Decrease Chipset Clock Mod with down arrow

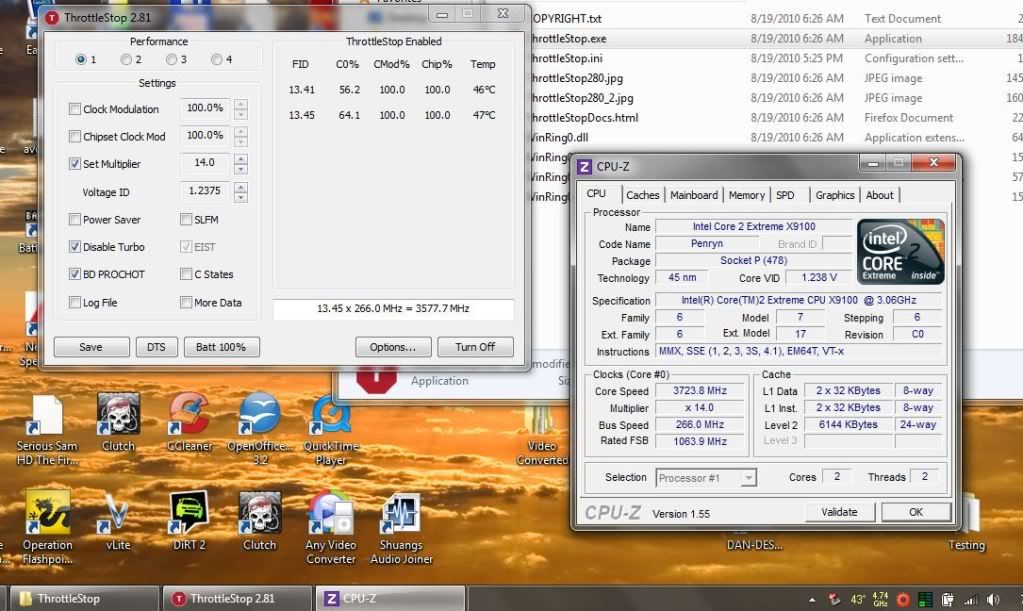click(x=241, y=142)
